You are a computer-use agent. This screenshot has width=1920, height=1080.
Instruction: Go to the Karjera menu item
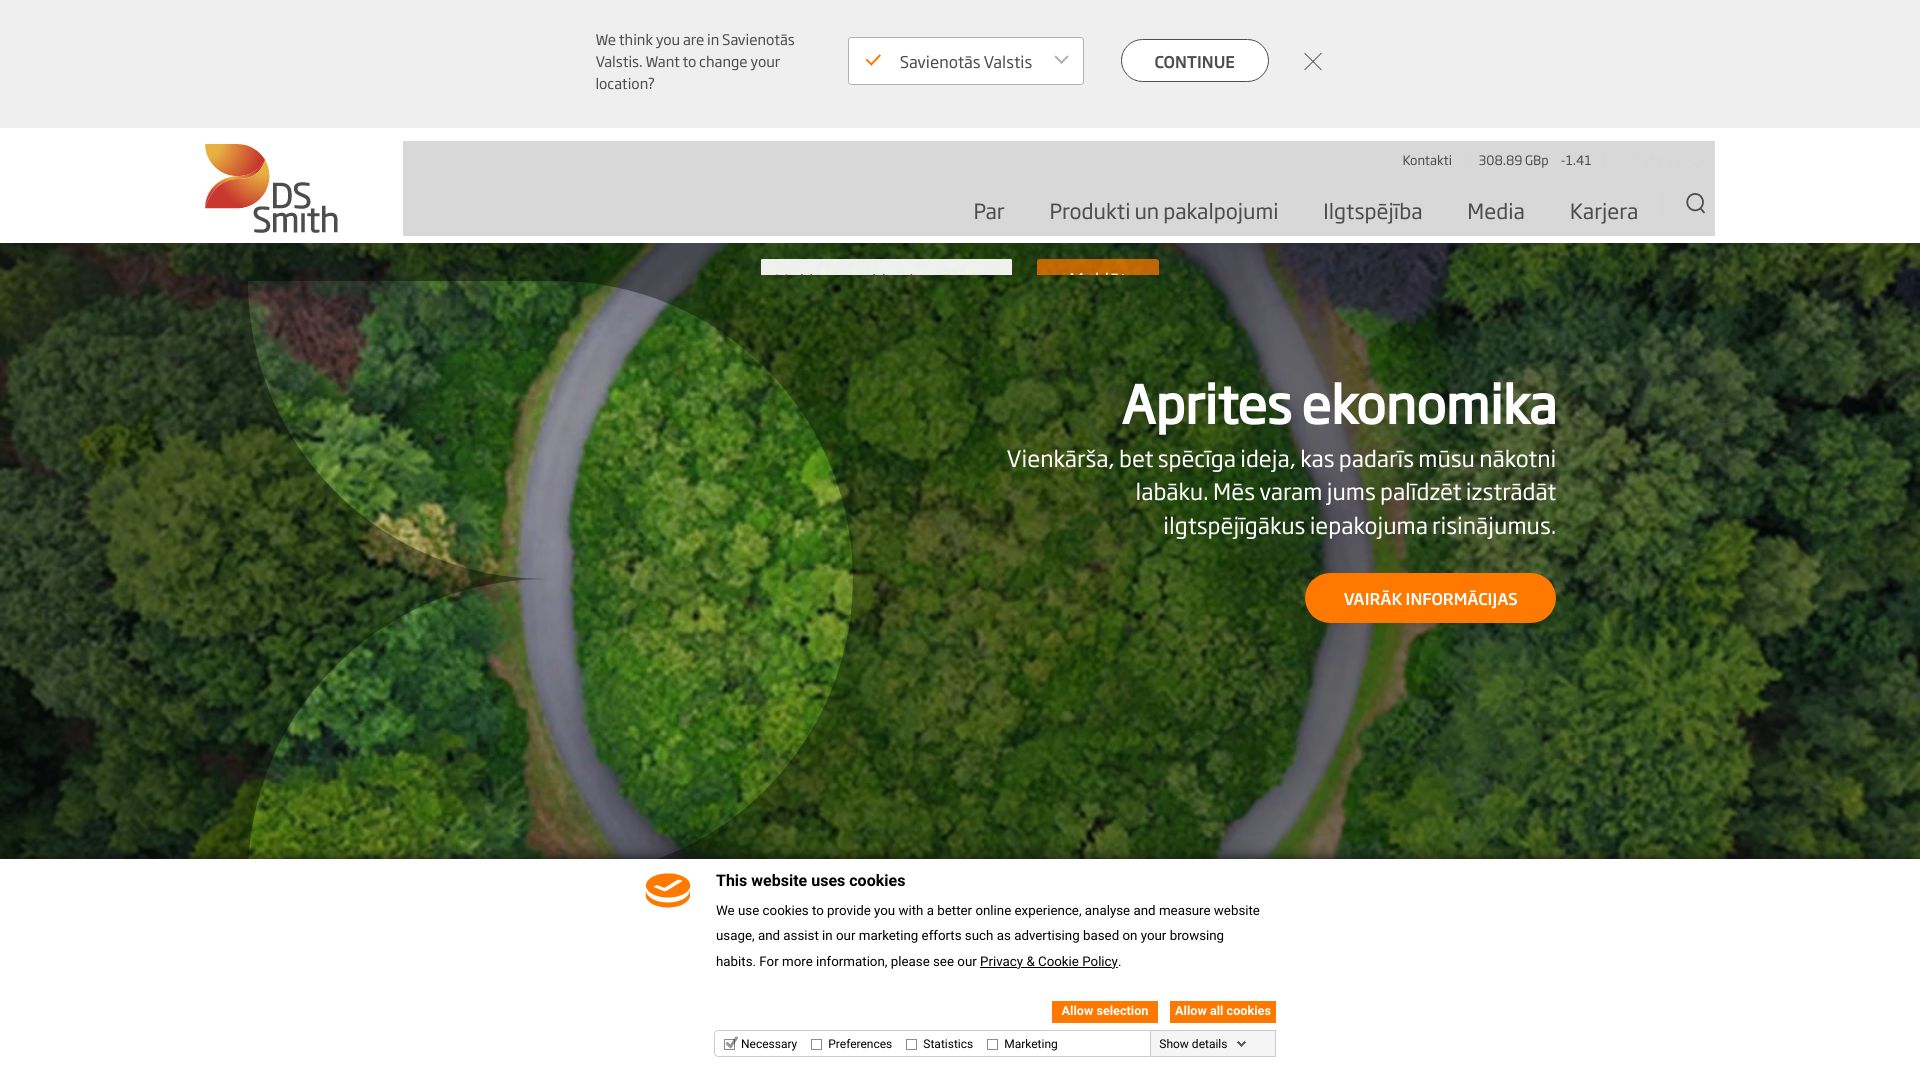[x=1603, y=211]
